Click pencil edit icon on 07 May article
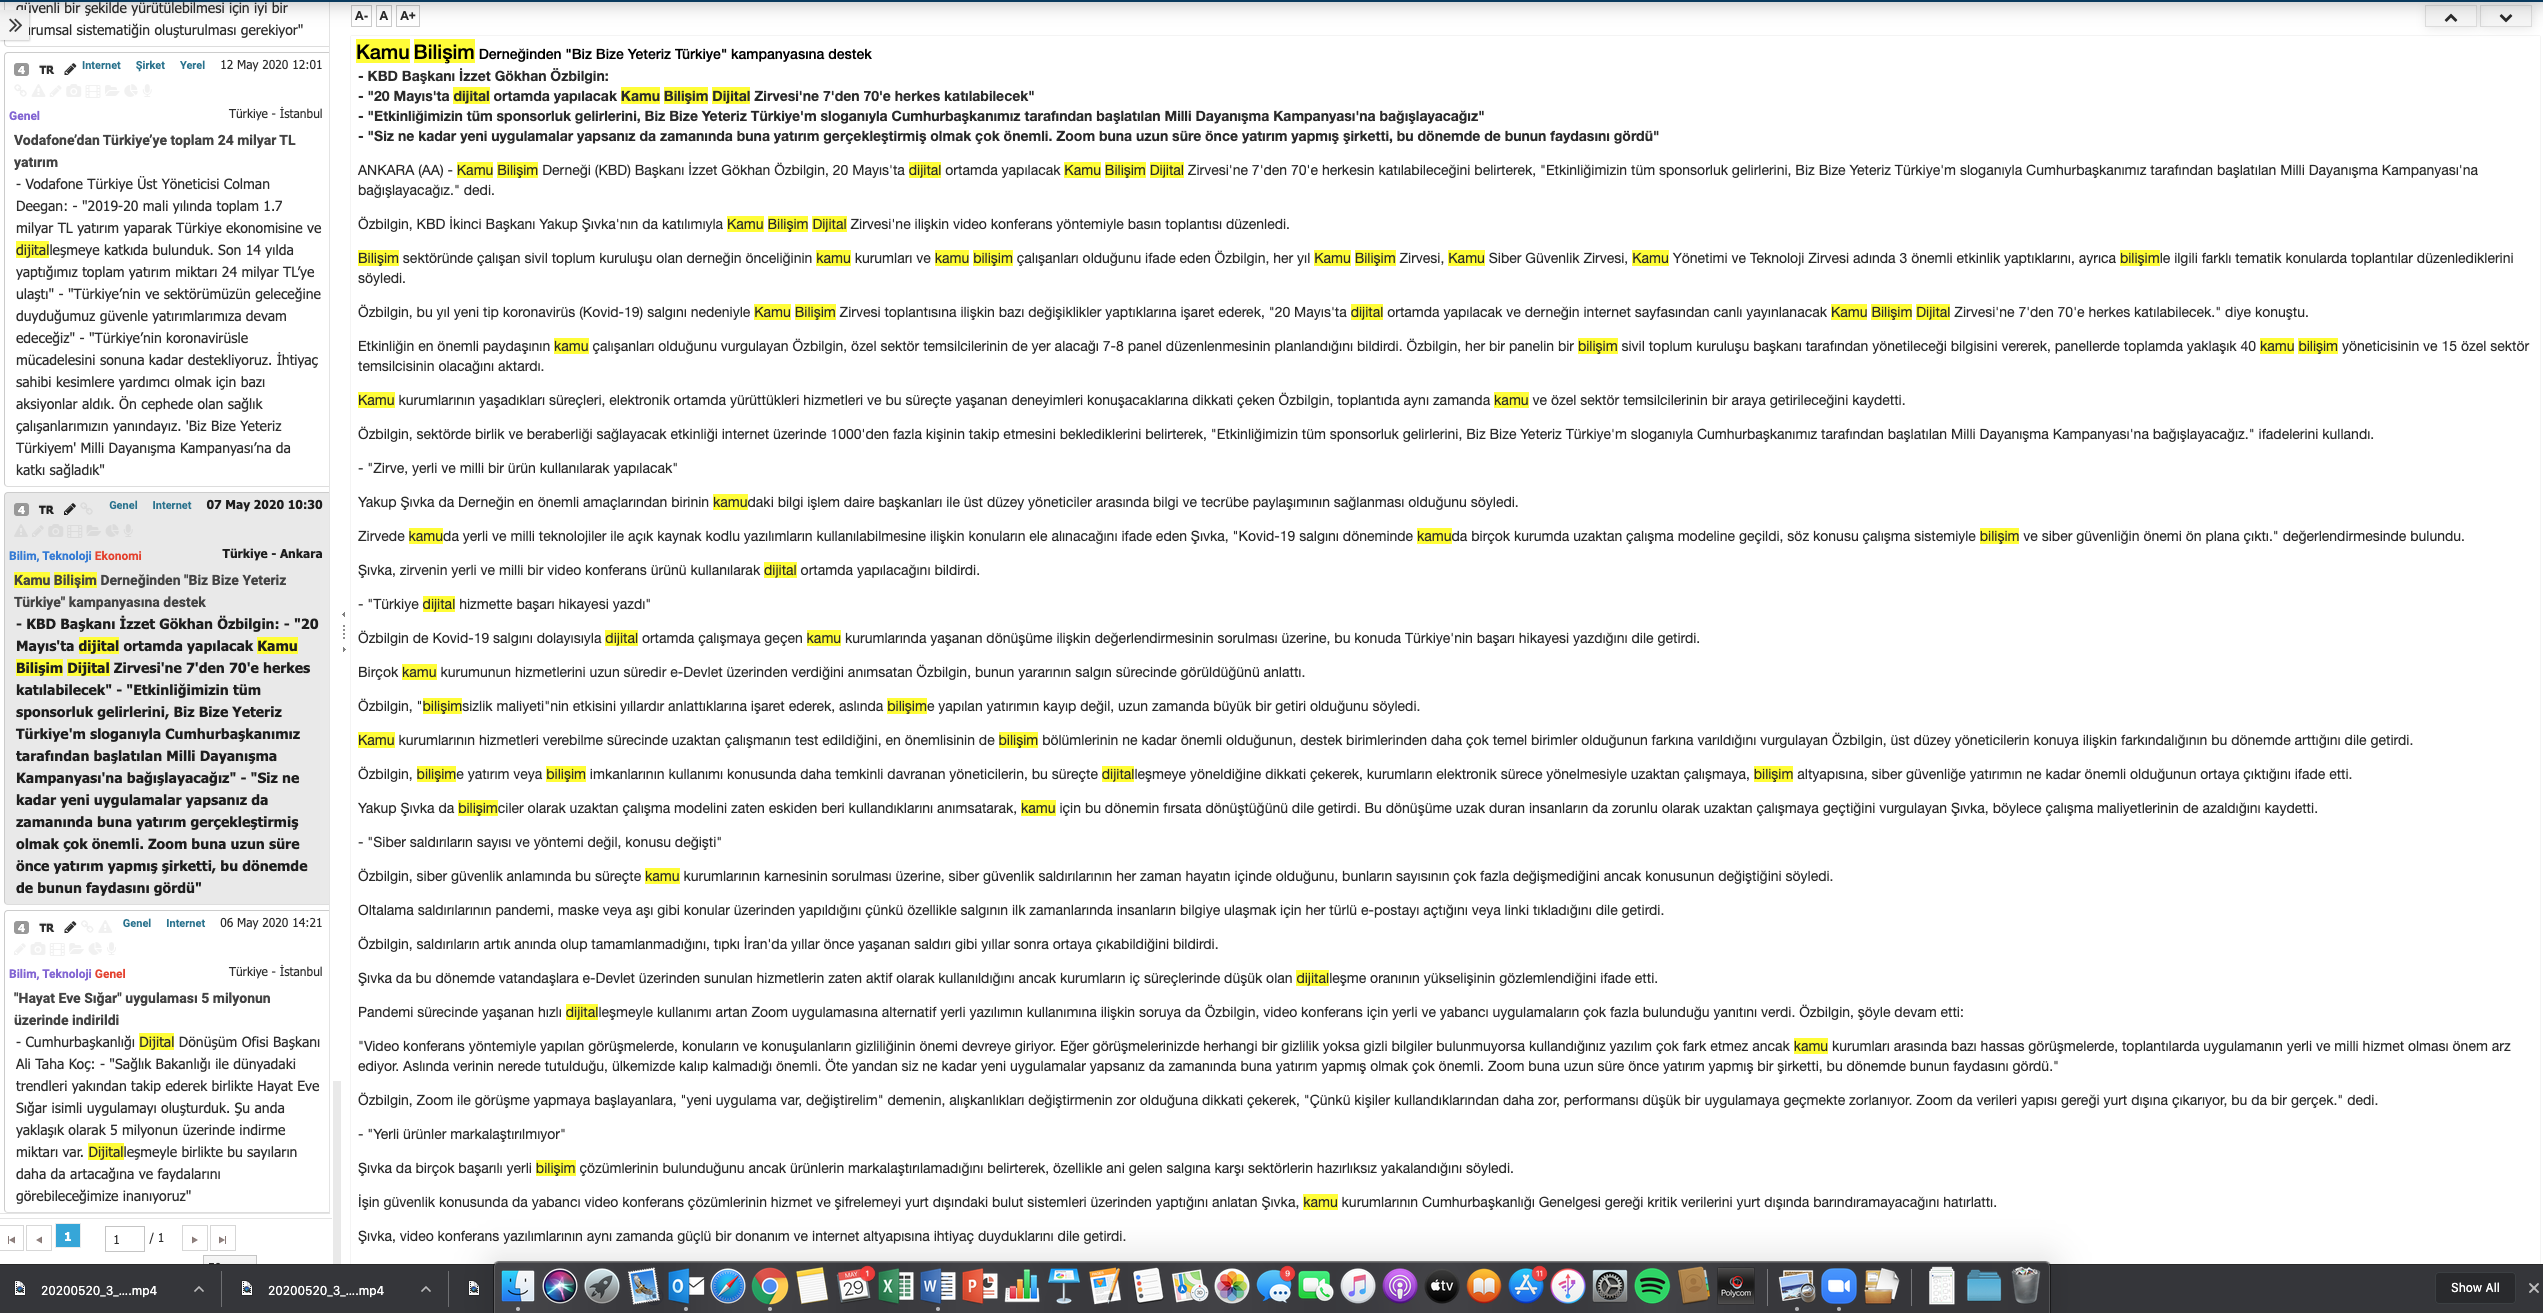 point(70,509)
